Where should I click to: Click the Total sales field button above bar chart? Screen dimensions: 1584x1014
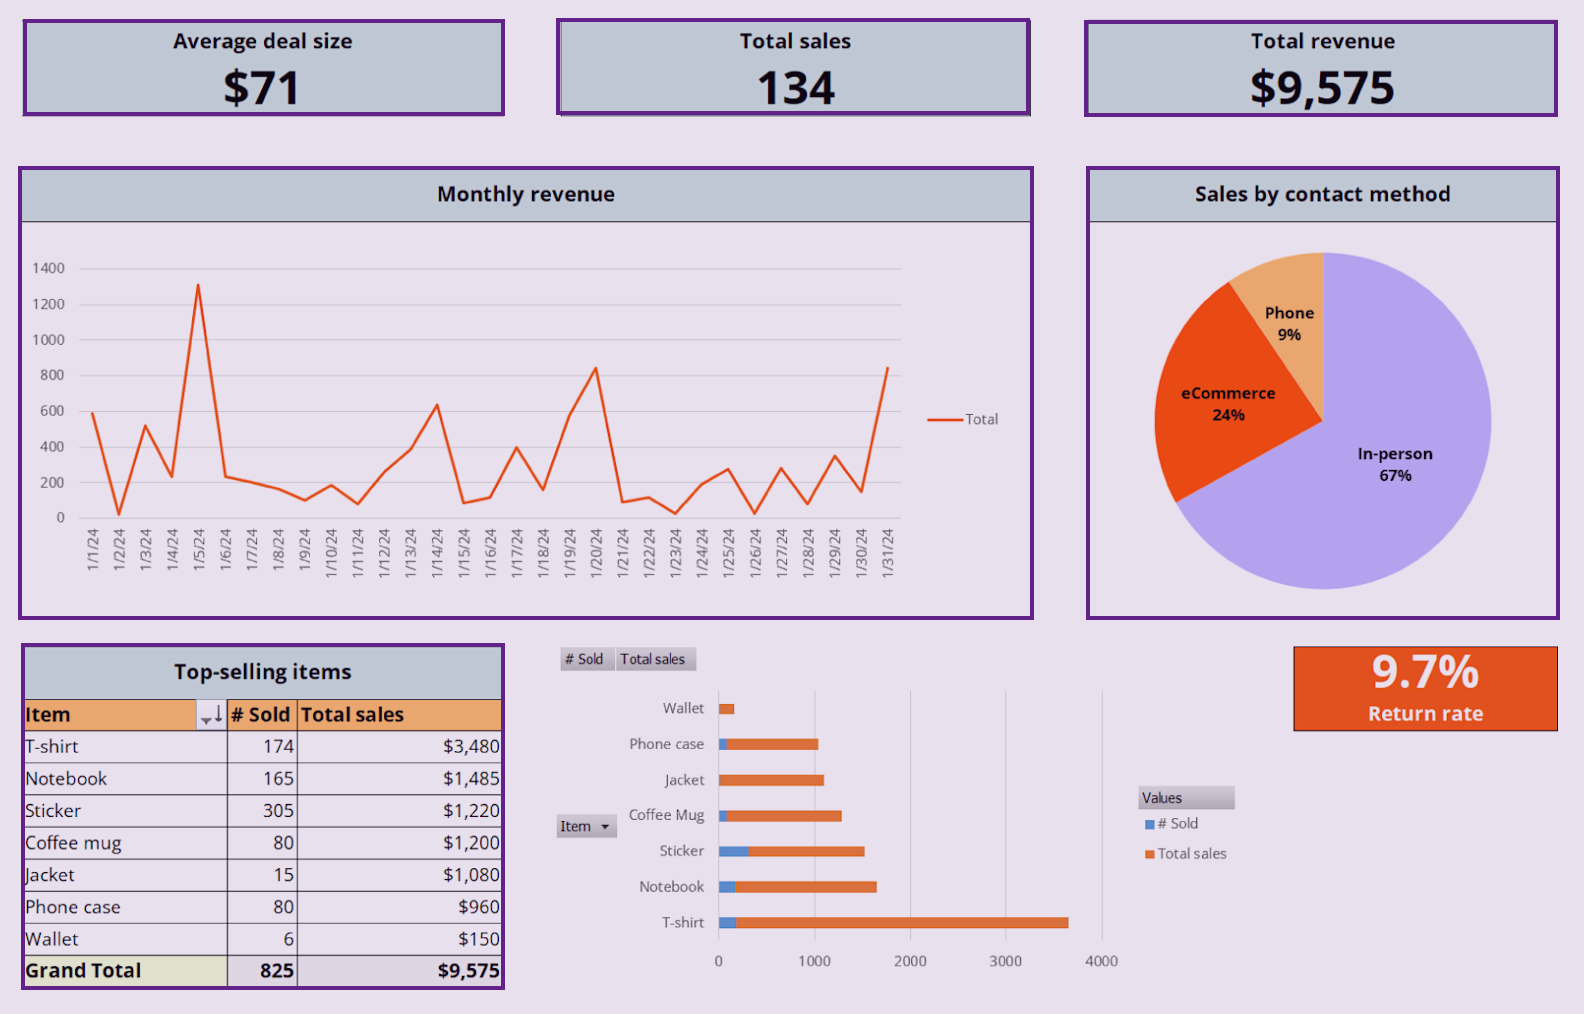654,659
